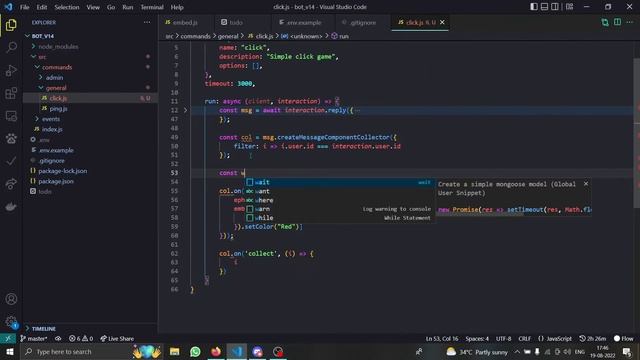Collapse the commands folder

[57, 67]
